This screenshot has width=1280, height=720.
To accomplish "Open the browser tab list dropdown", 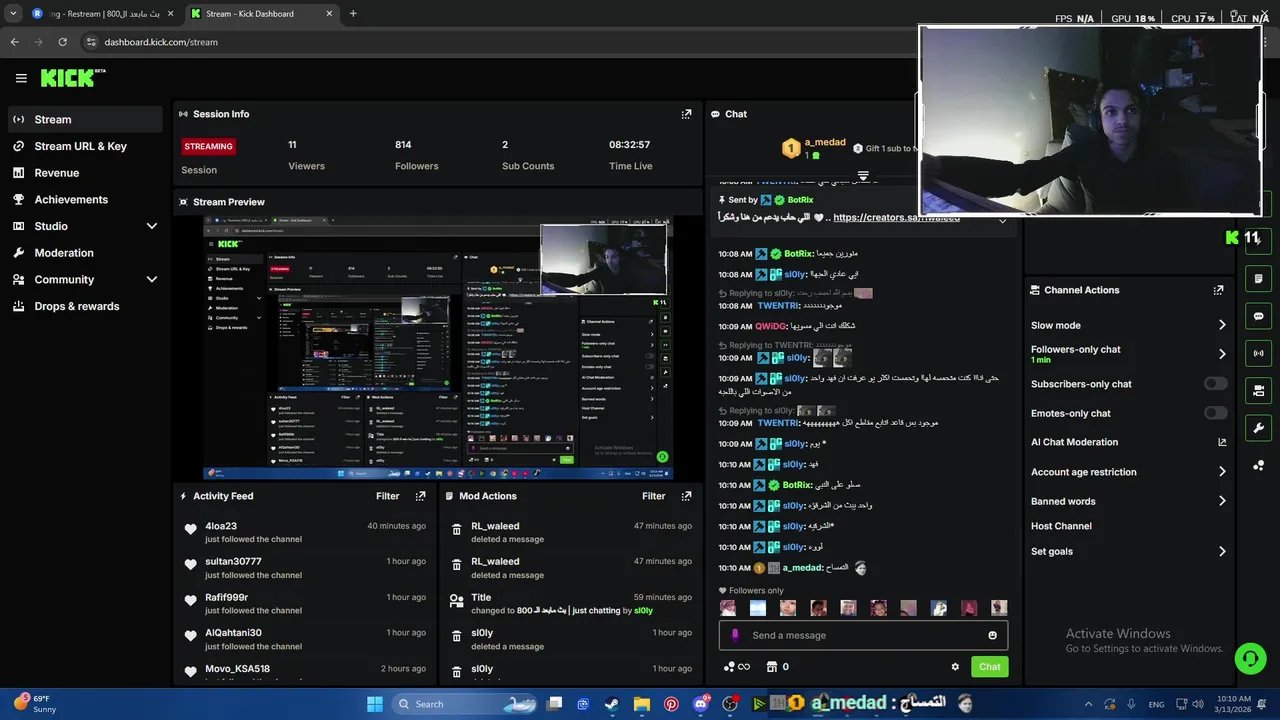I will click(x=13, y=14).
